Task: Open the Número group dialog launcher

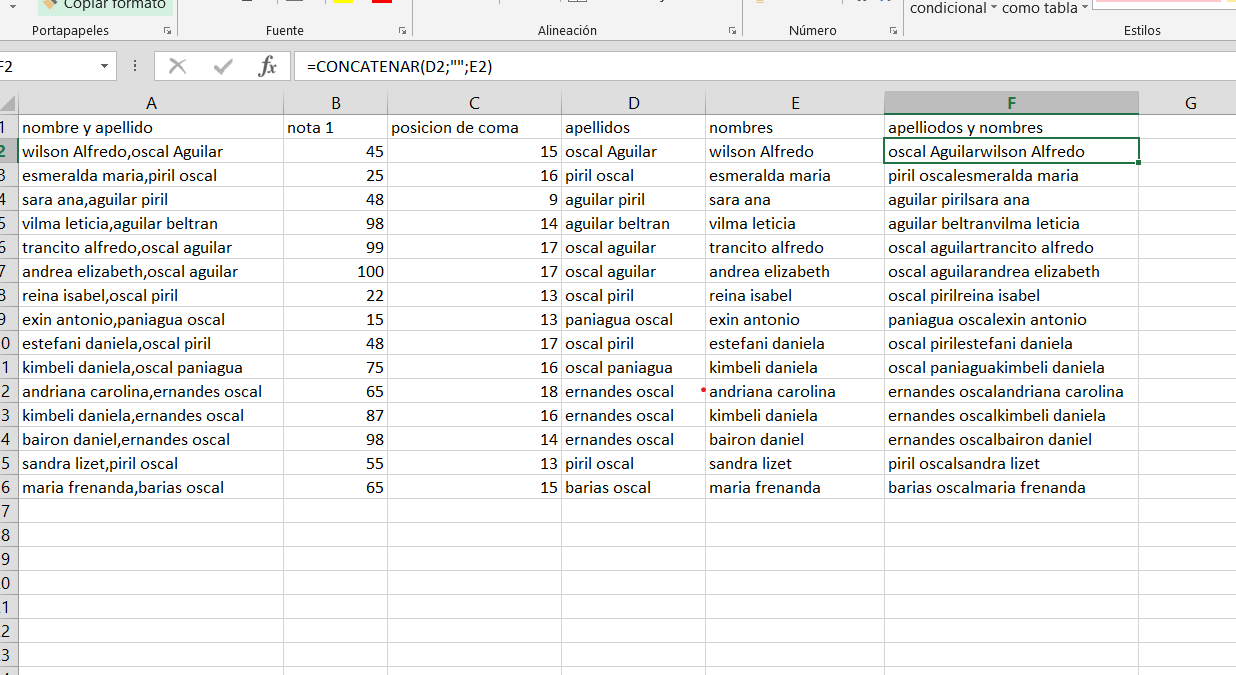Action: click(x=893, y=31)
